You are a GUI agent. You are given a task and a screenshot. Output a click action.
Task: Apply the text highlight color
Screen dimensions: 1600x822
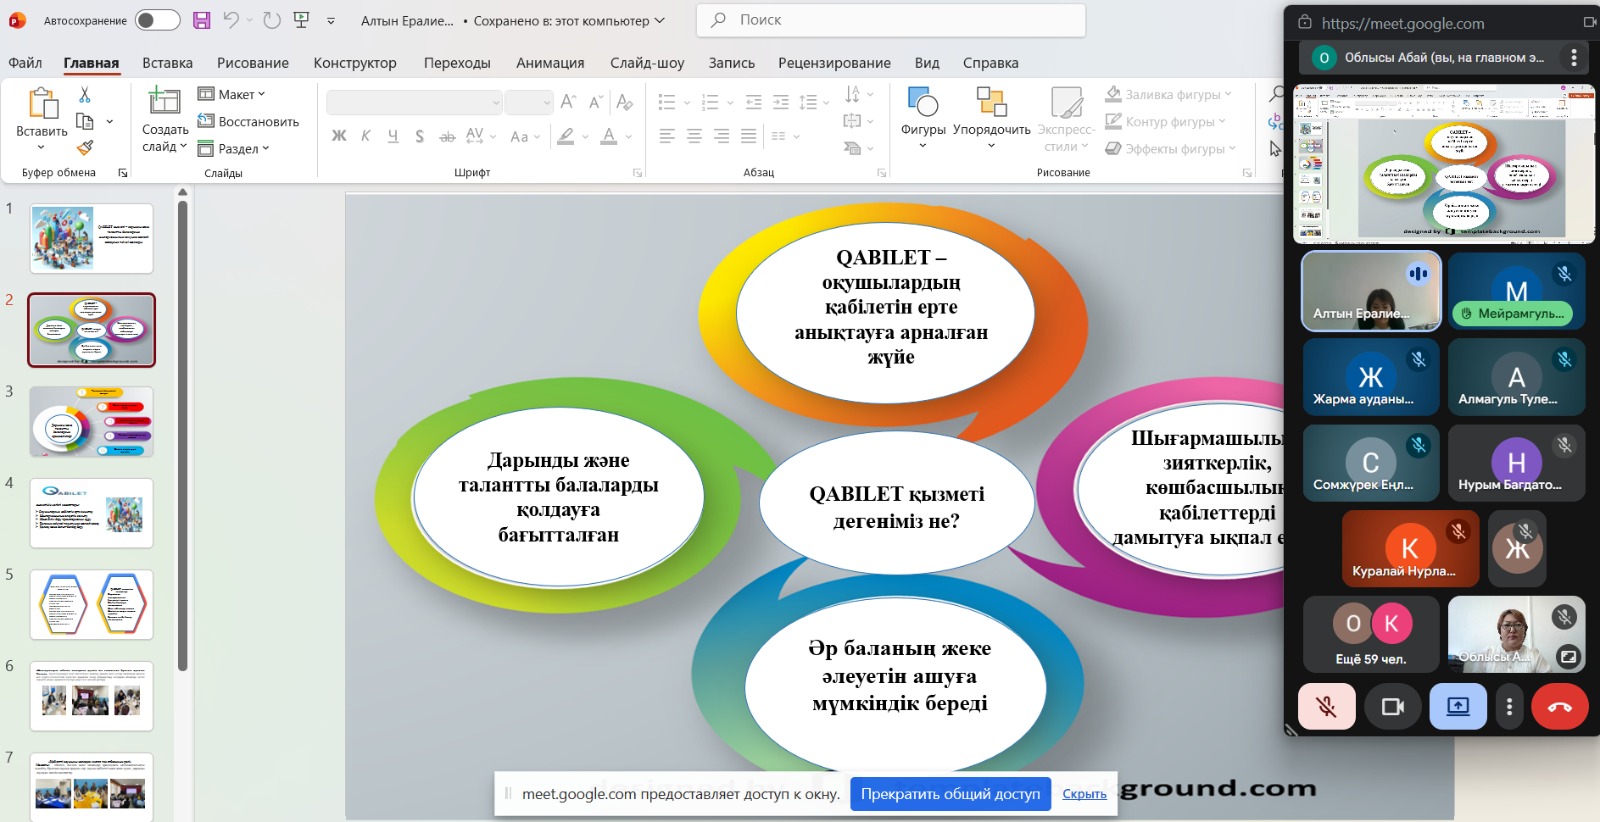click(x=566, y=136)
